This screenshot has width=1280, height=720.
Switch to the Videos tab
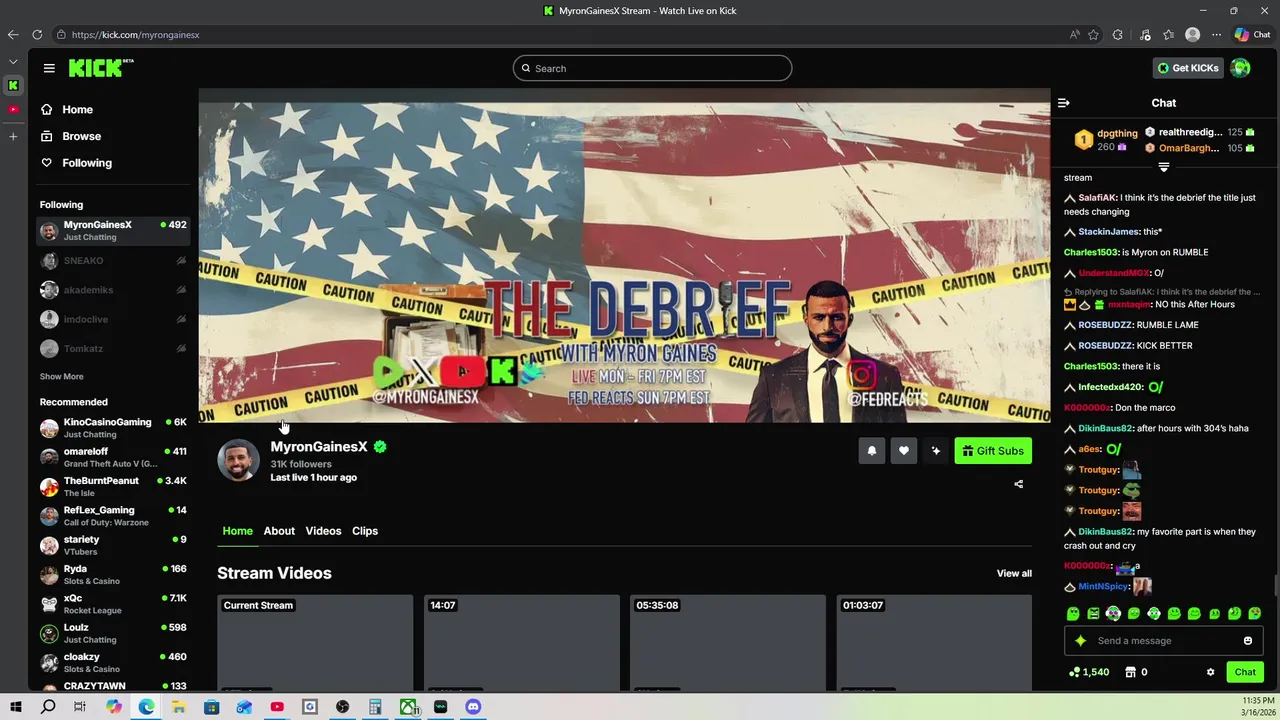coord(323,531)
